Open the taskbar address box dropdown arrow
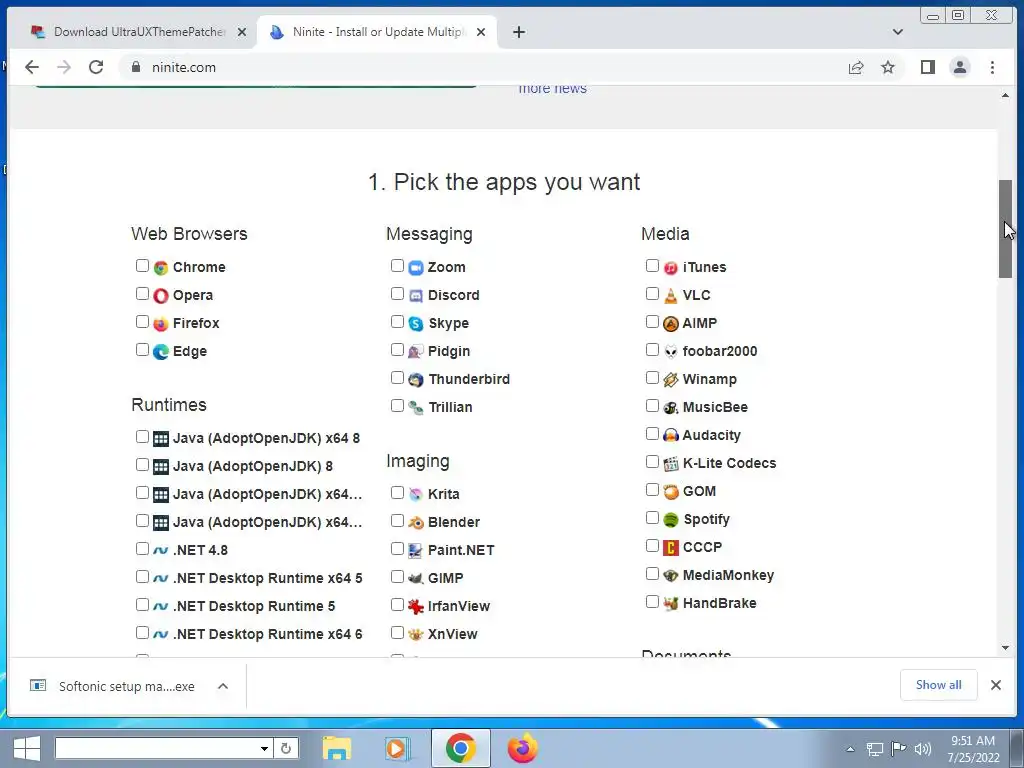1024x768 pixels. [264, 748]
